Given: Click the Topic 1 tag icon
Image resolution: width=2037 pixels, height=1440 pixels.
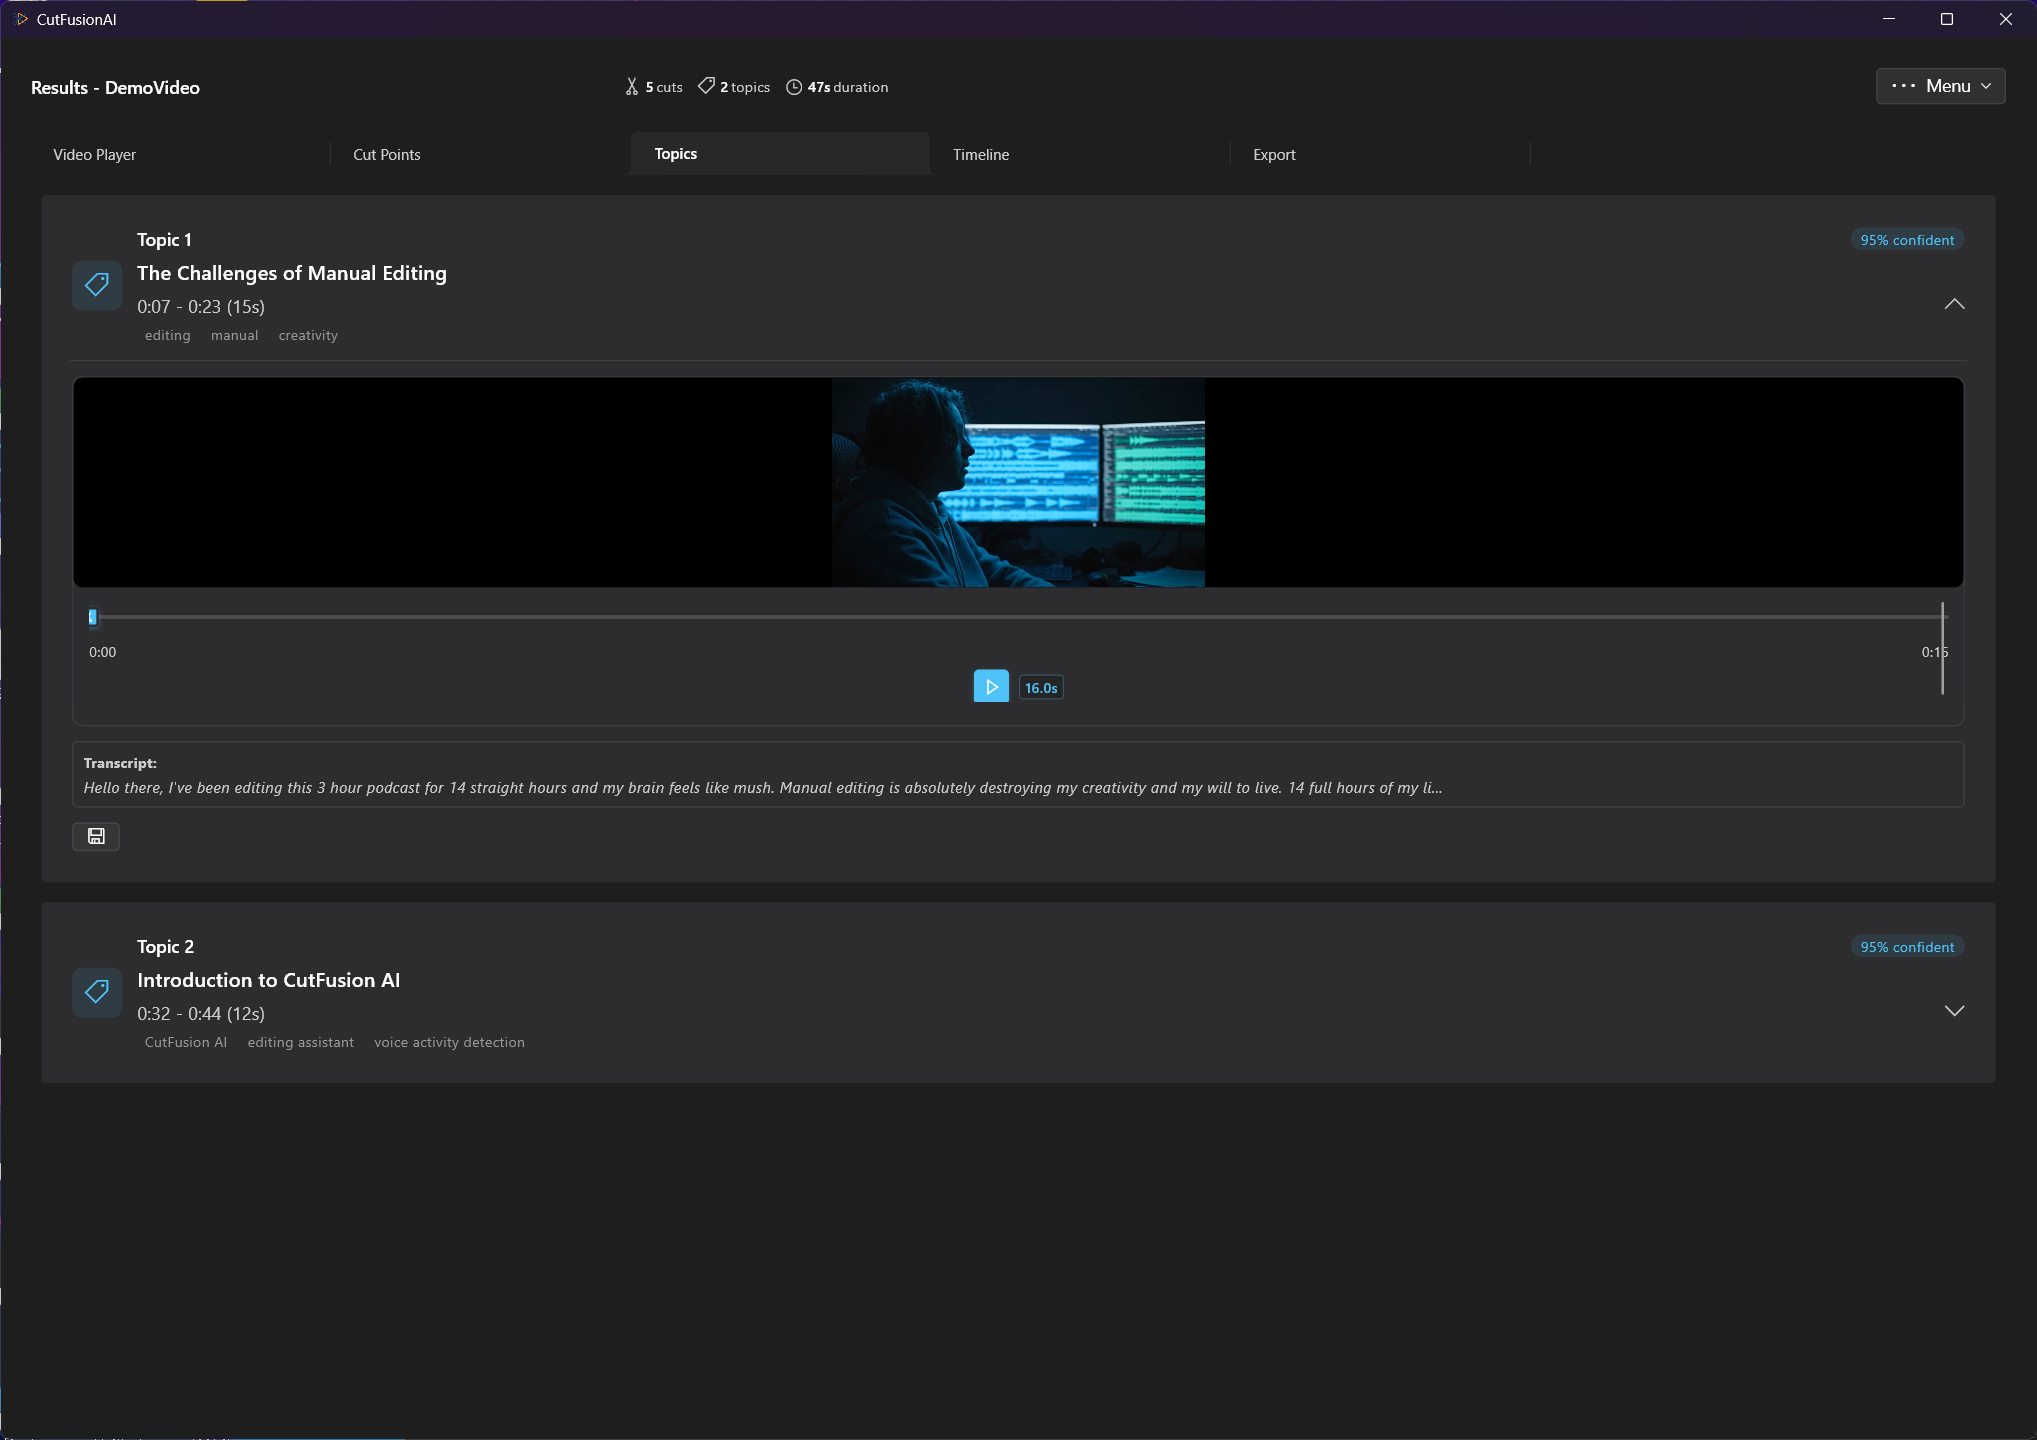Looking at the screenshot, I should point(97,285).
